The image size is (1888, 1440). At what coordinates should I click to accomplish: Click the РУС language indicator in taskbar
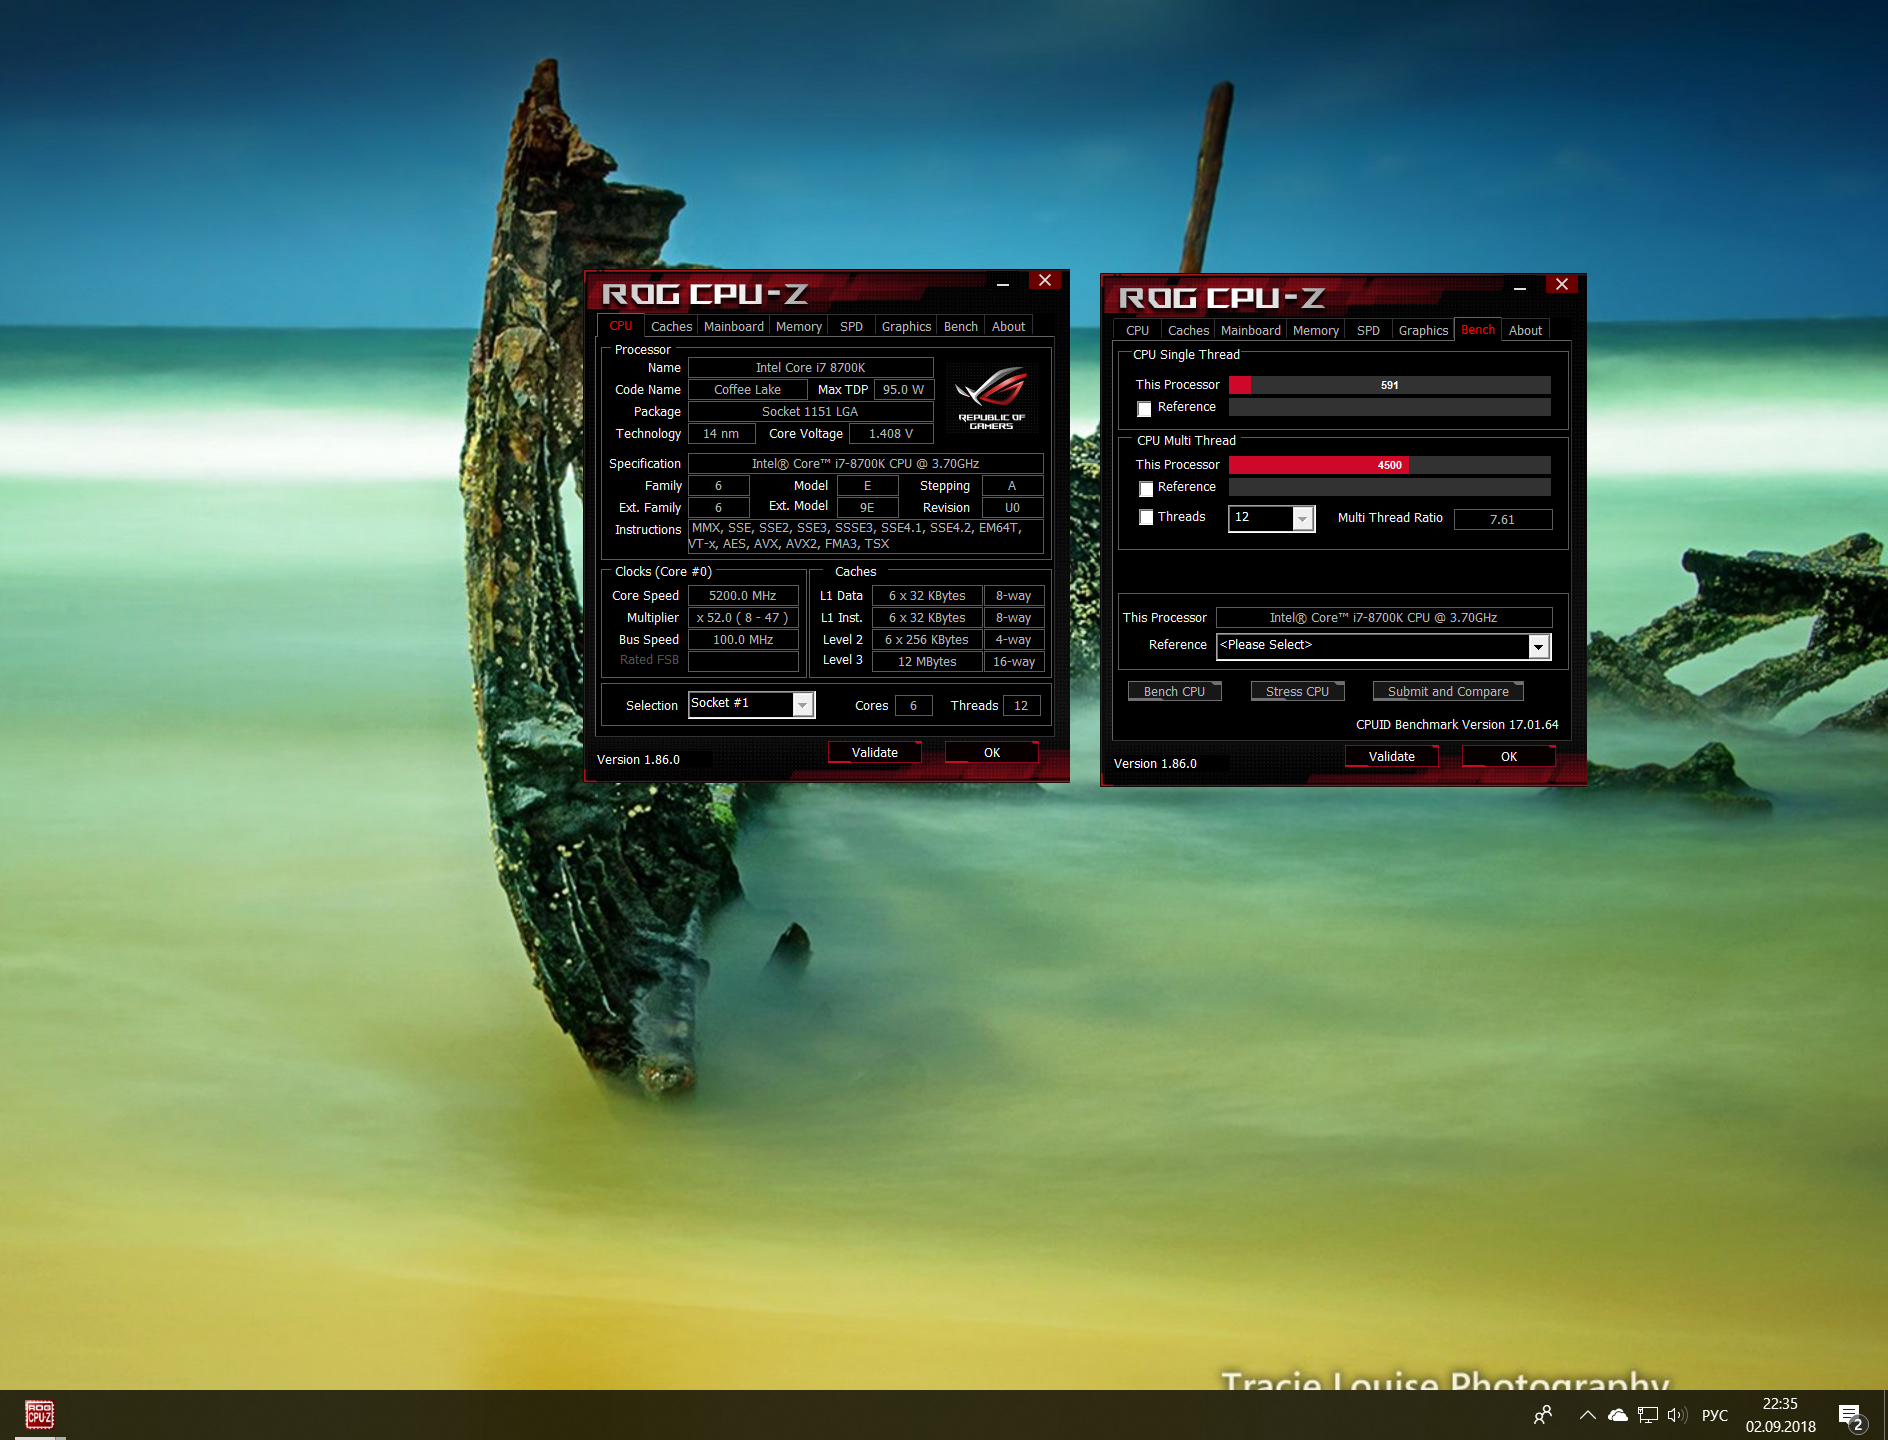pos(1715,1415)
